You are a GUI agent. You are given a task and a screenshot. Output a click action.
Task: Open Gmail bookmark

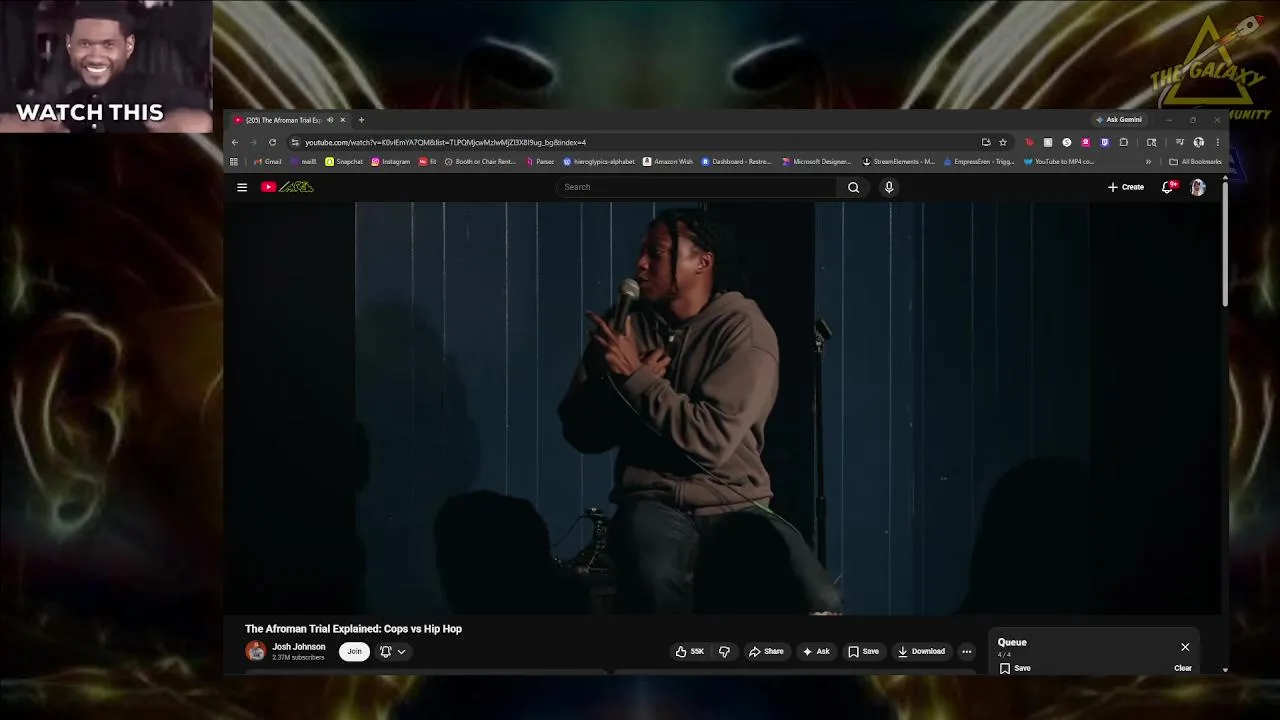268,162
